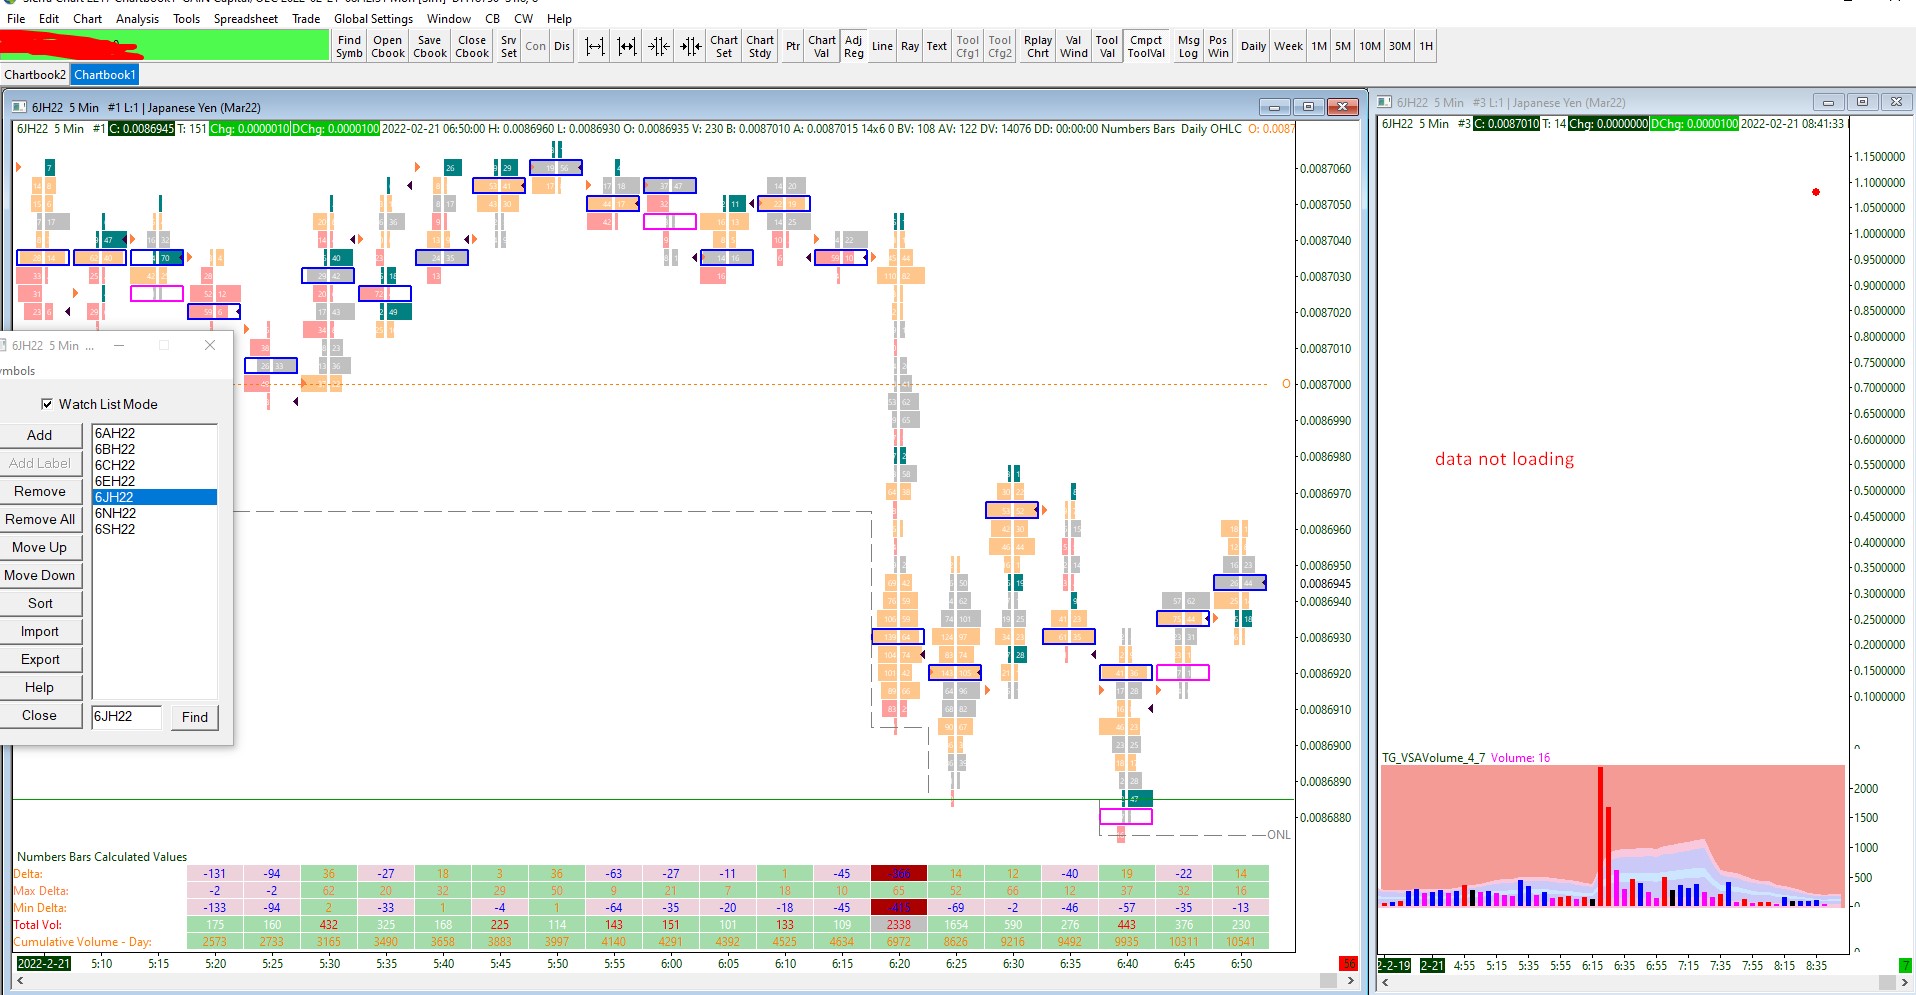Click the Remove button in symbols dialog

(40, 491)
